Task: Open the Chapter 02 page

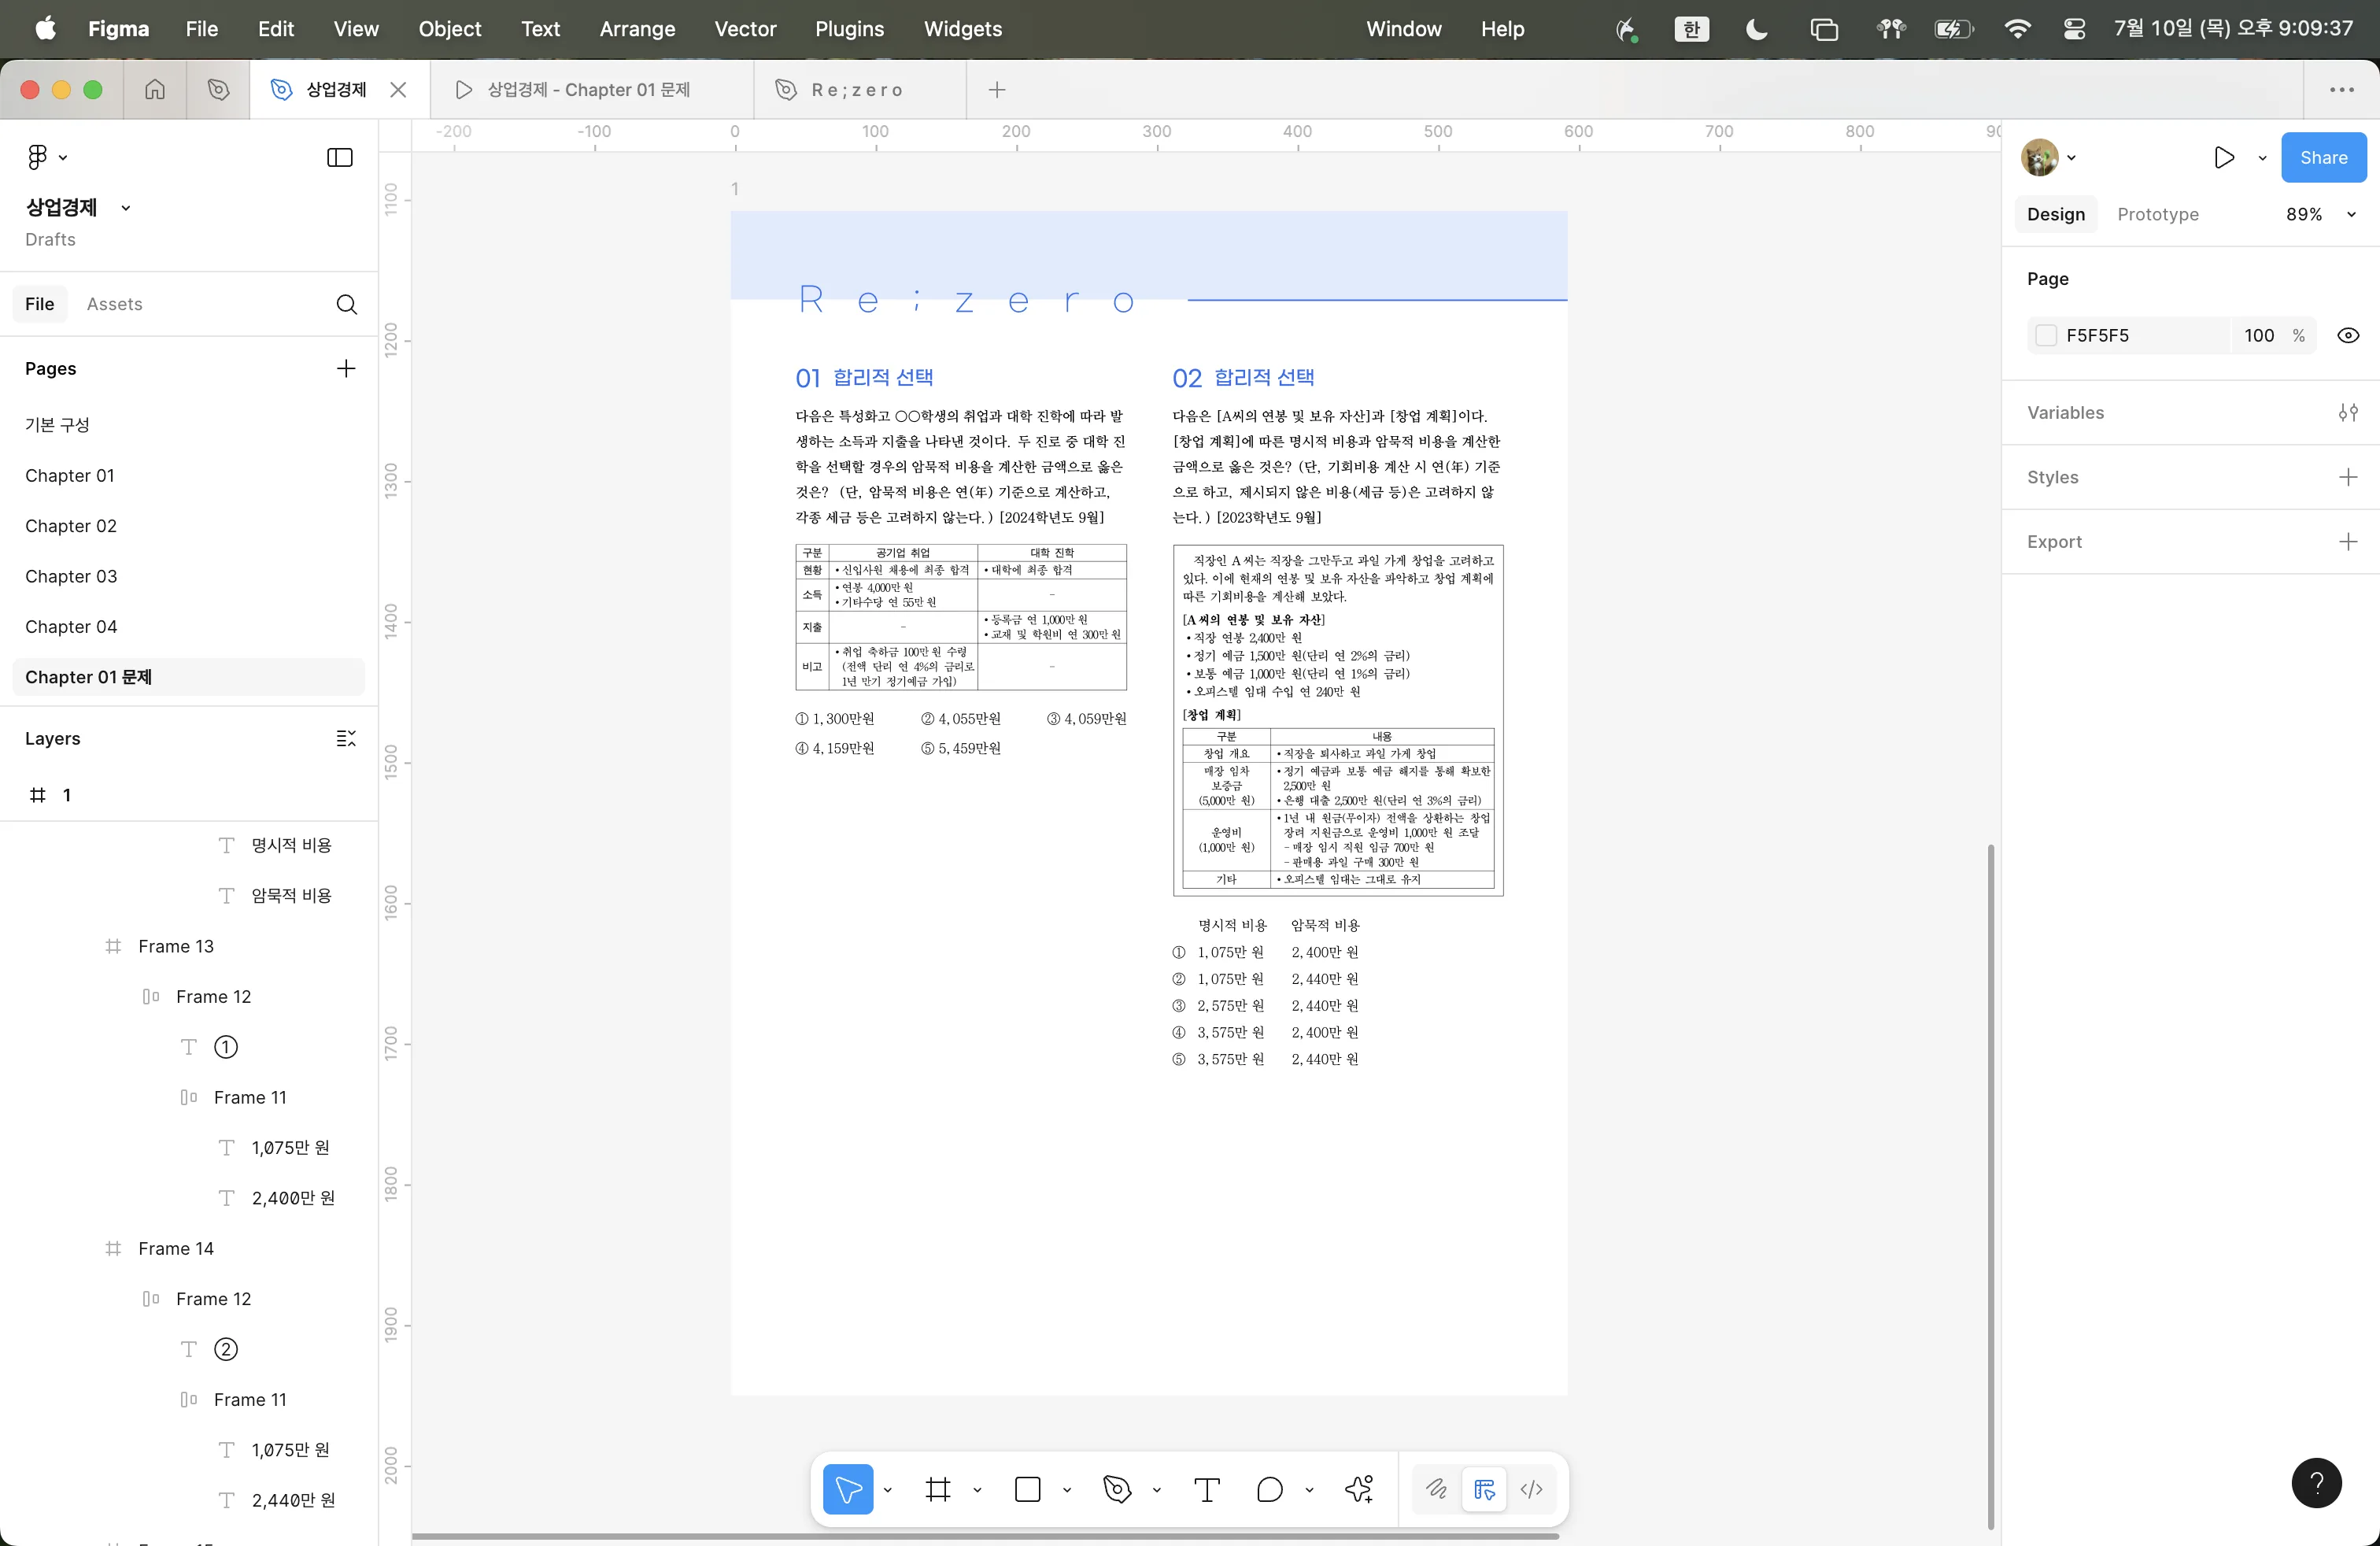Action: 71,526
